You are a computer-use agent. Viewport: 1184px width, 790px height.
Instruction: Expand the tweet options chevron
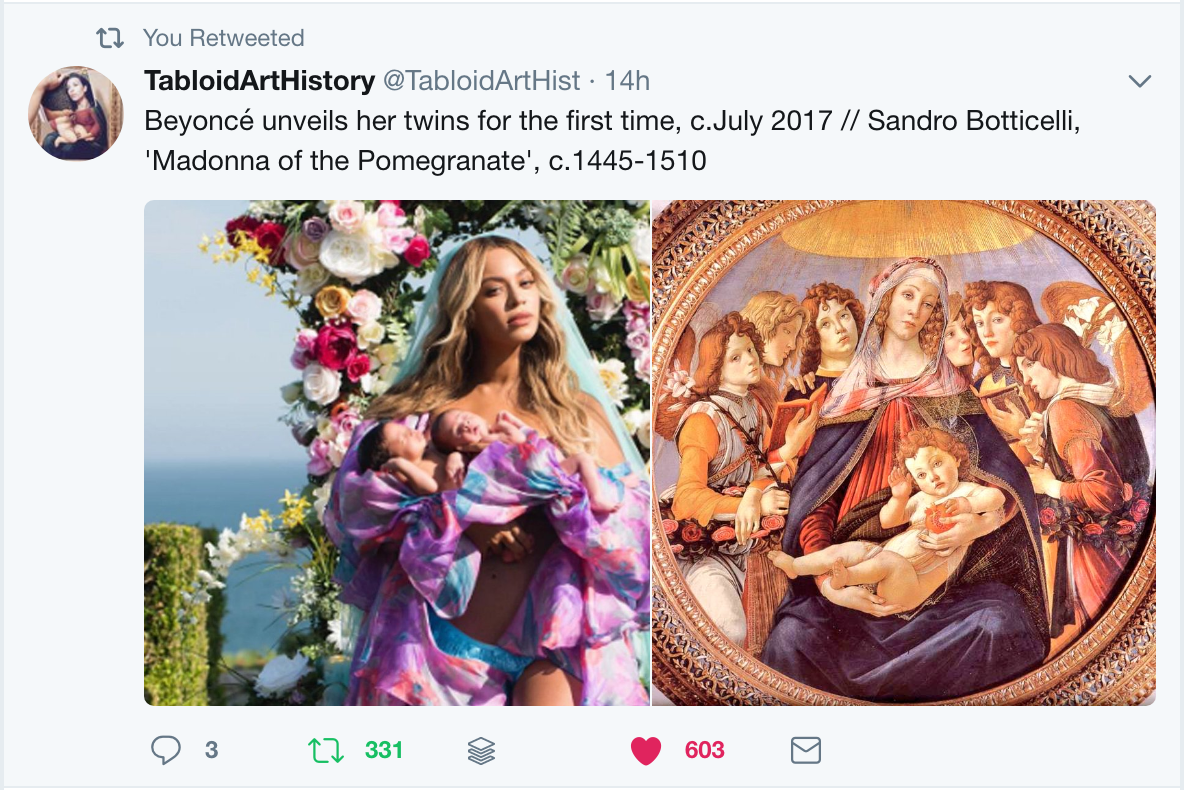pyautogui.click(x=1139, y=81)
